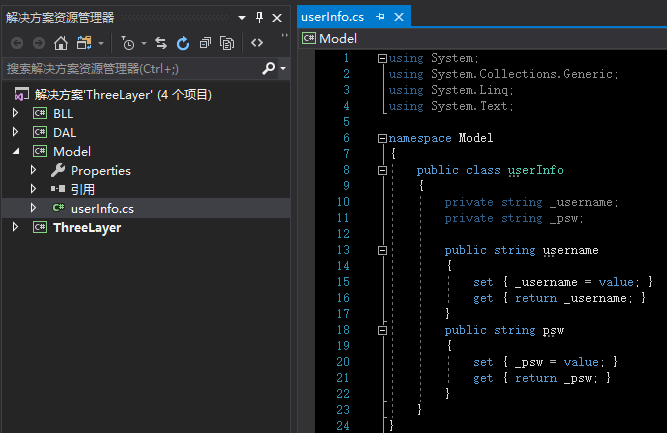Viewport: 667px width, 433px height.
Task: Toggle Show All Files icon
Action: tap(227, 43)
